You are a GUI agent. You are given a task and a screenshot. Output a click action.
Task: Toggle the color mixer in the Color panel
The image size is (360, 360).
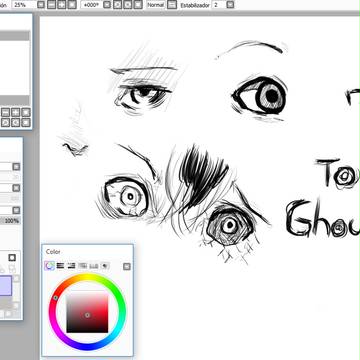82,266
